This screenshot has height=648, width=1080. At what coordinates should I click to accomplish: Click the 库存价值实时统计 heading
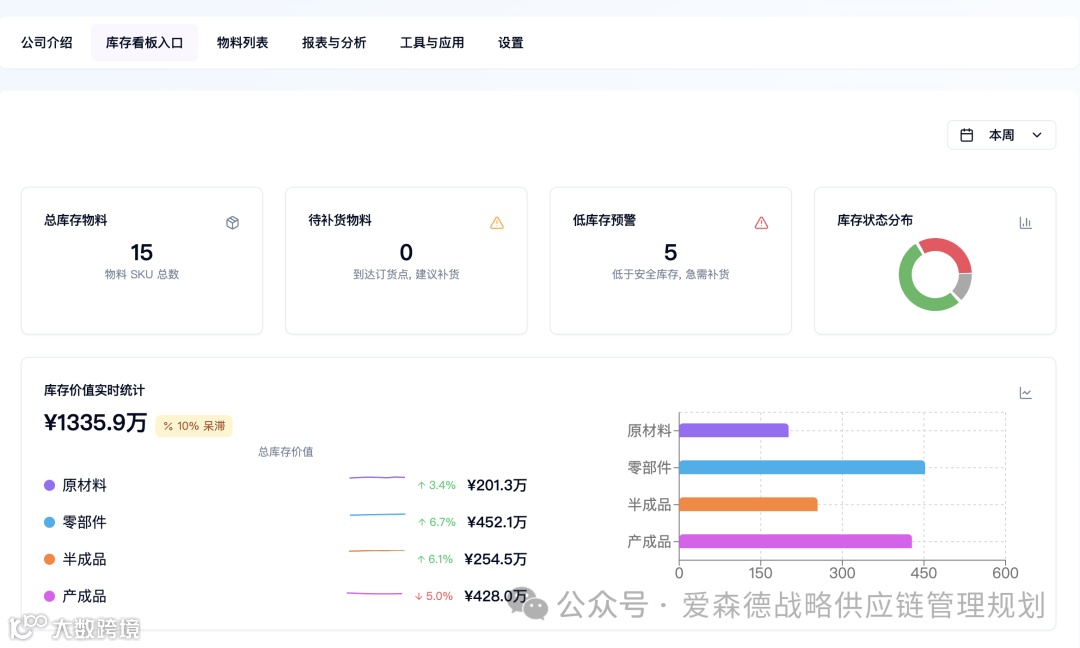coord(94,390)
